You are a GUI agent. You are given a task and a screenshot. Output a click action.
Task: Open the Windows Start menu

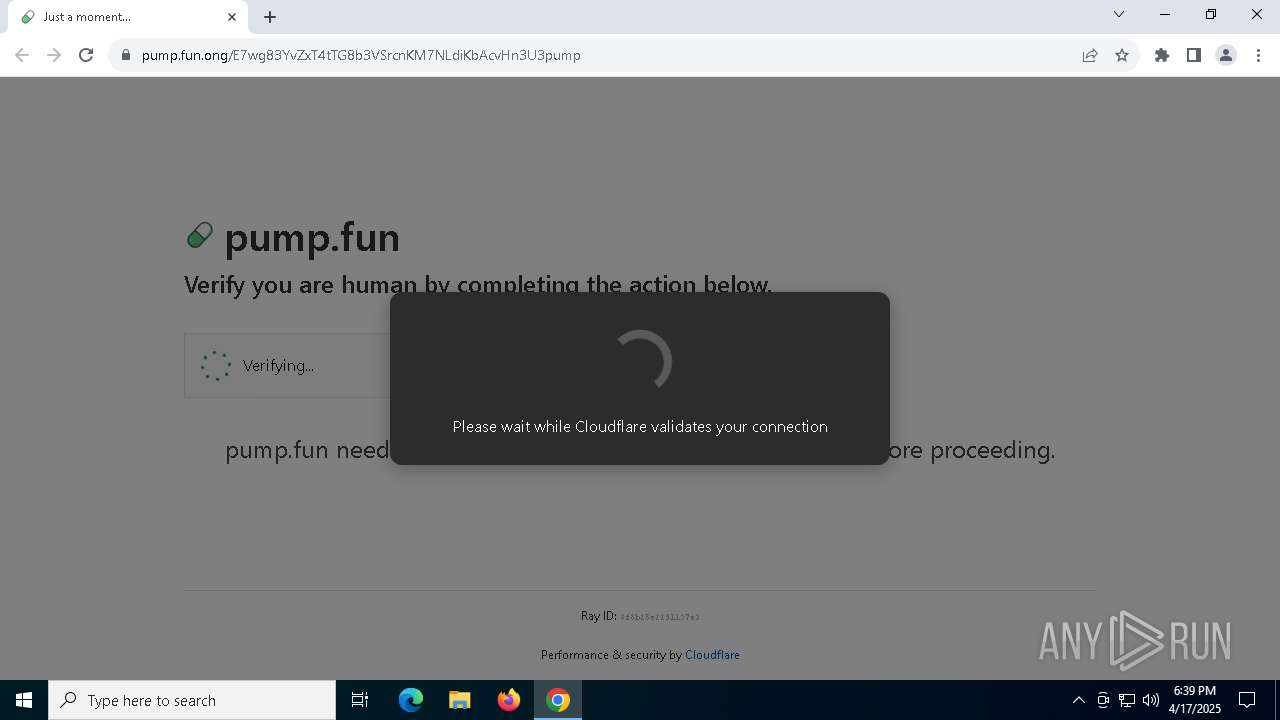(24, 700)
